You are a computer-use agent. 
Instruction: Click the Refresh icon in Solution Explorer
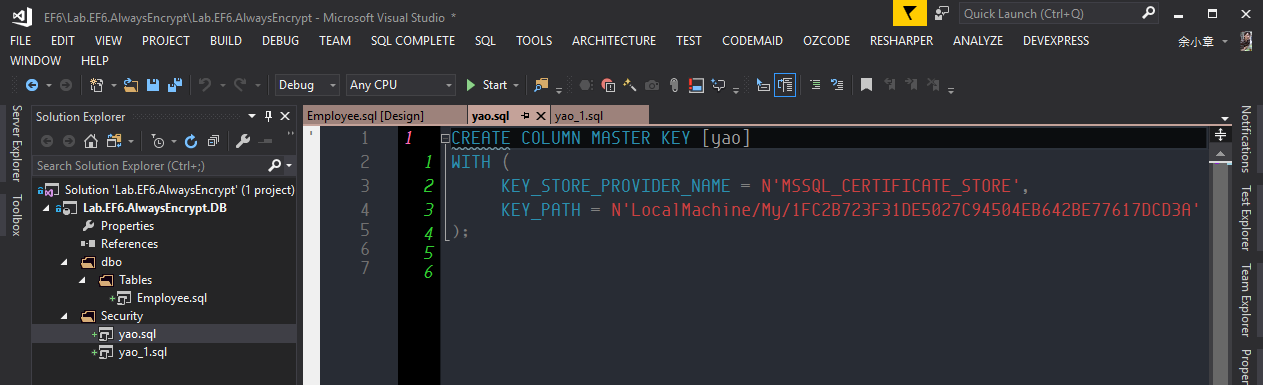(190, 141)
